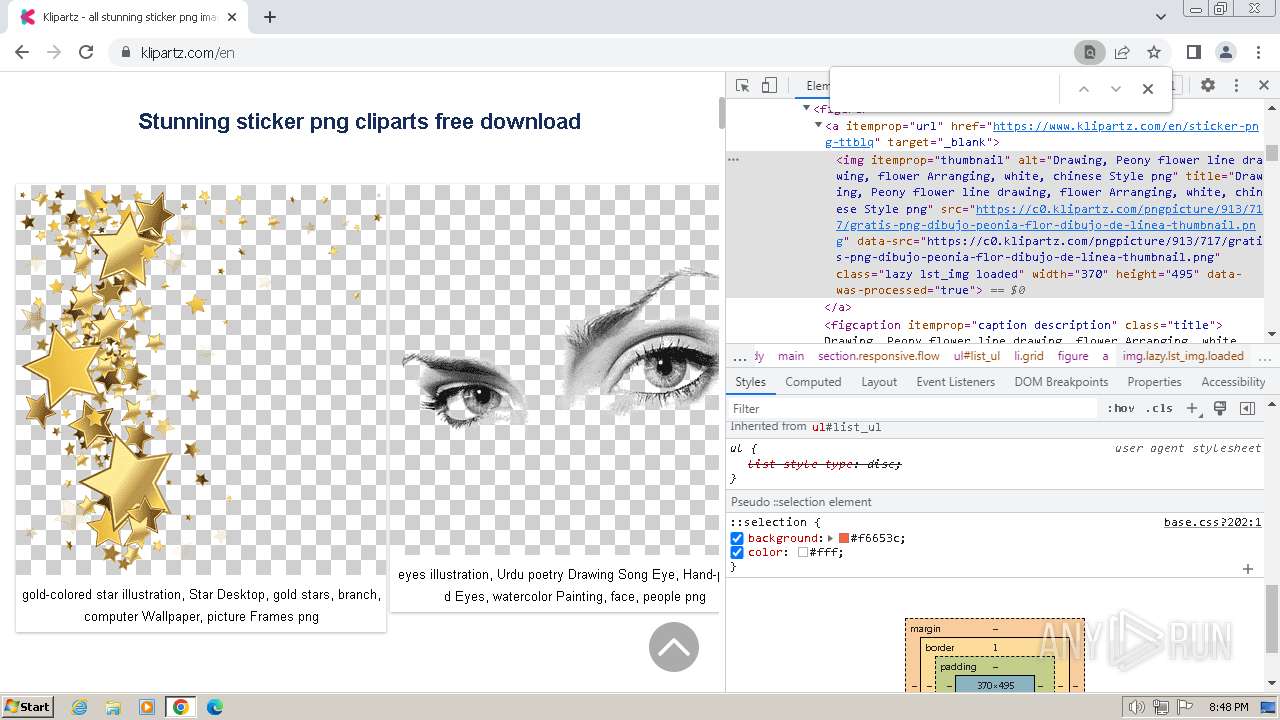The height and width of the screenshot is (720, 1280).
Task: Open the DevTools customize three-dot menu
Action: point(1236,86)
